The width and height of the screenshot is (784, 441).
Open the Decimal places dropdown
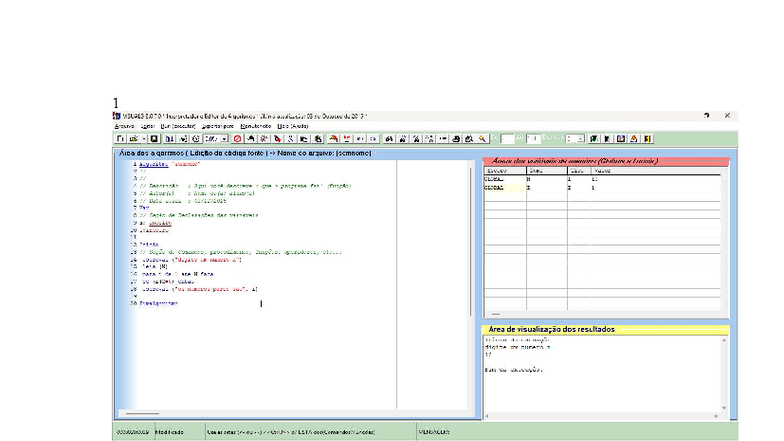(x=580, y=138)
